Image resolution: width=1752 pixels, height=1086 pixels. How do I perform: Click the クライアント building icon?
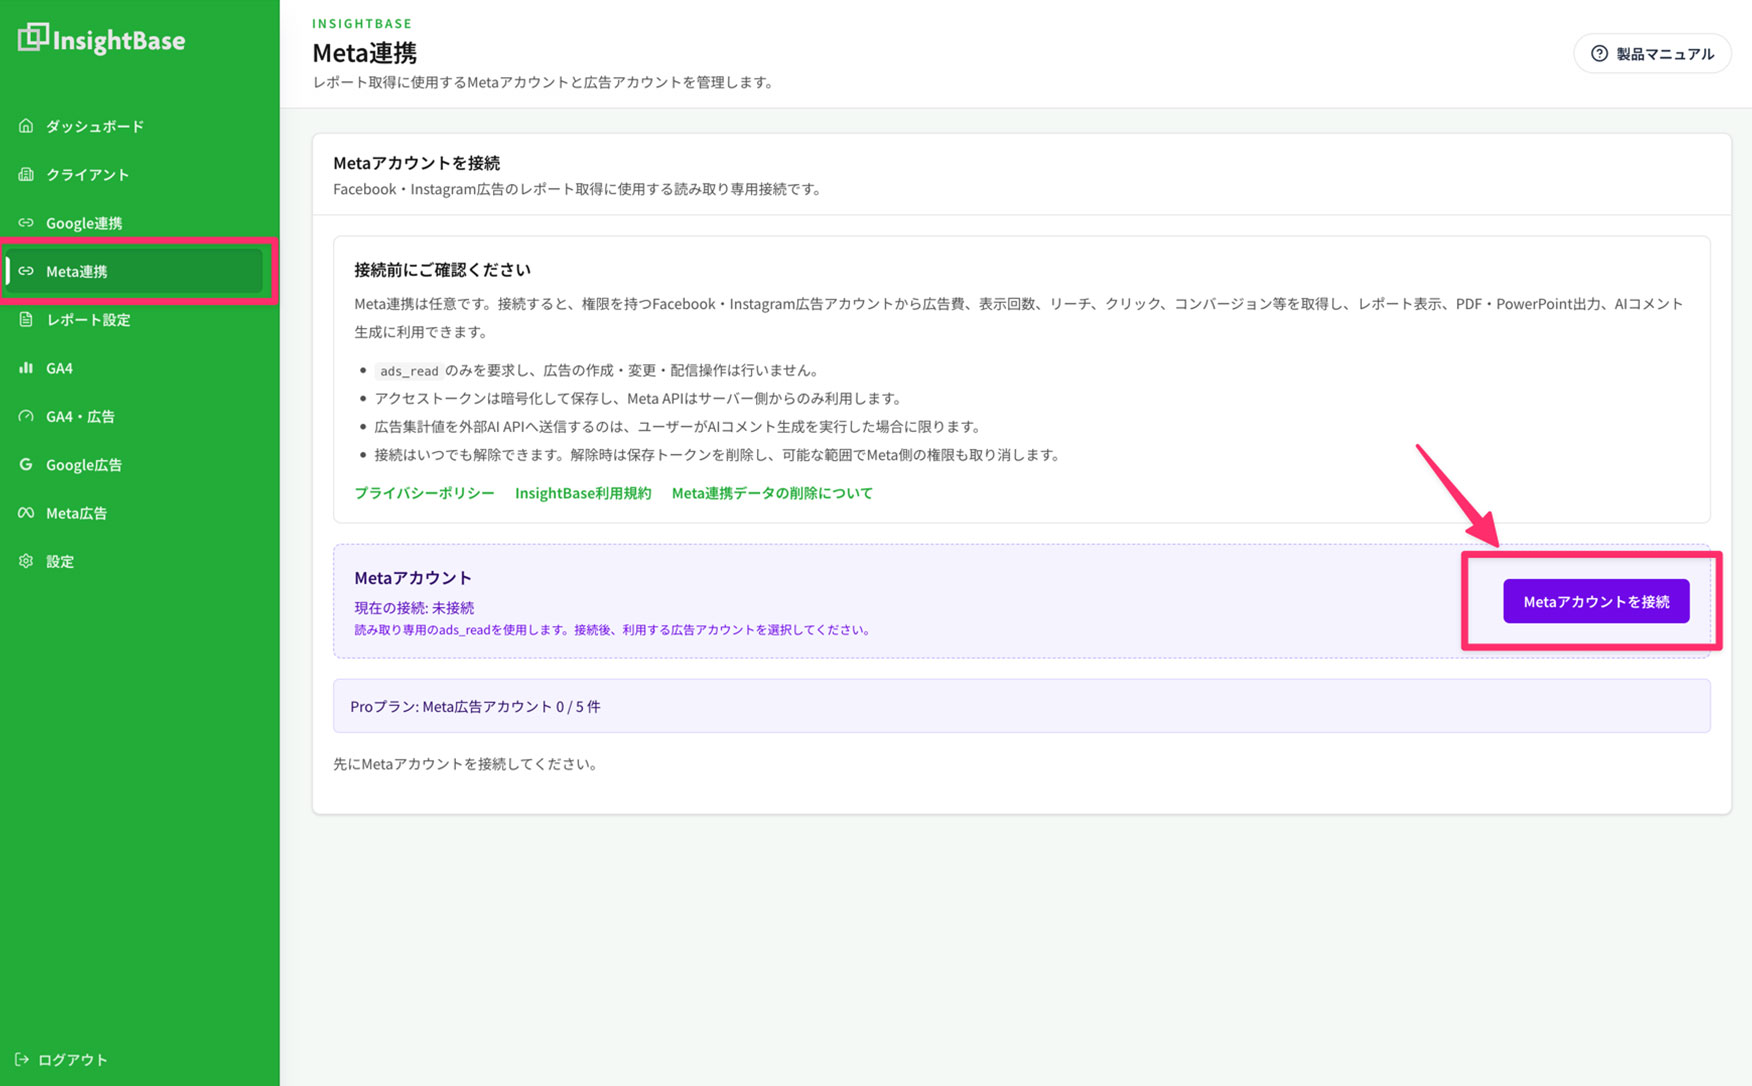(x=26, y=174)
